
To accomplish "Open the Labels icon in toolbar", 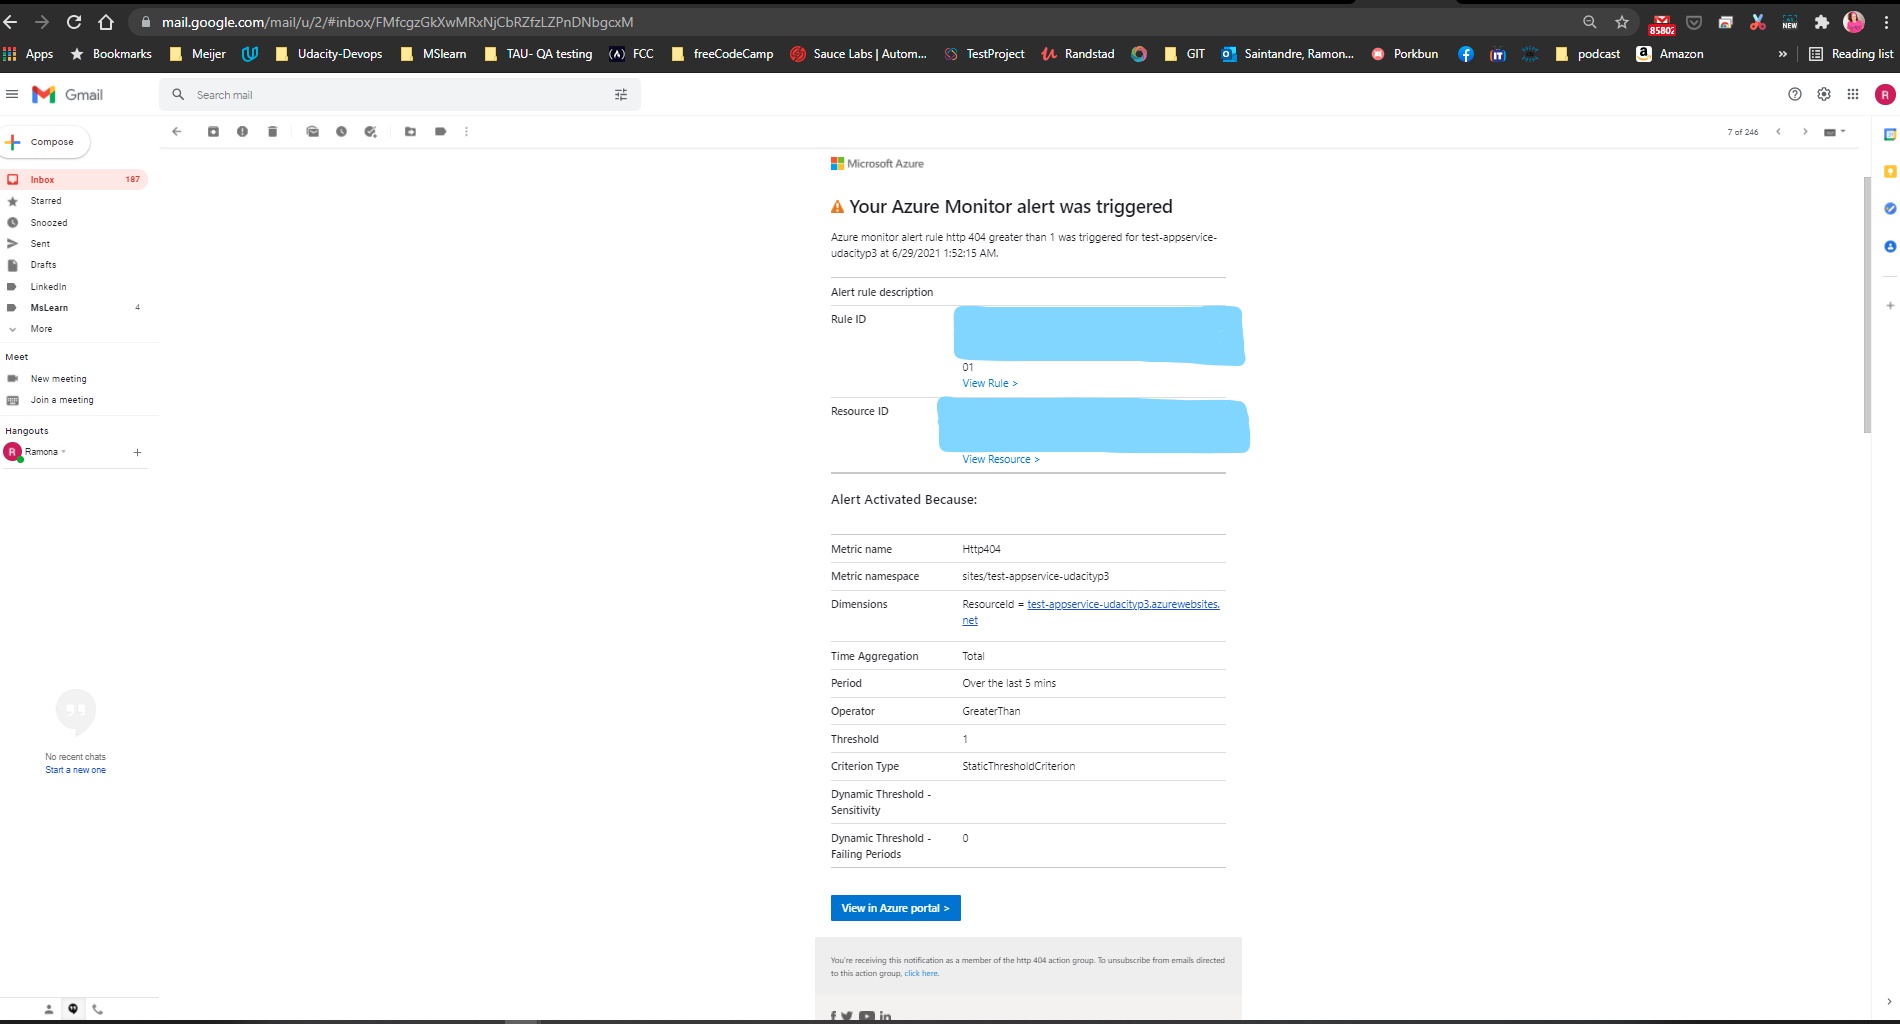I will coord(440,132).
